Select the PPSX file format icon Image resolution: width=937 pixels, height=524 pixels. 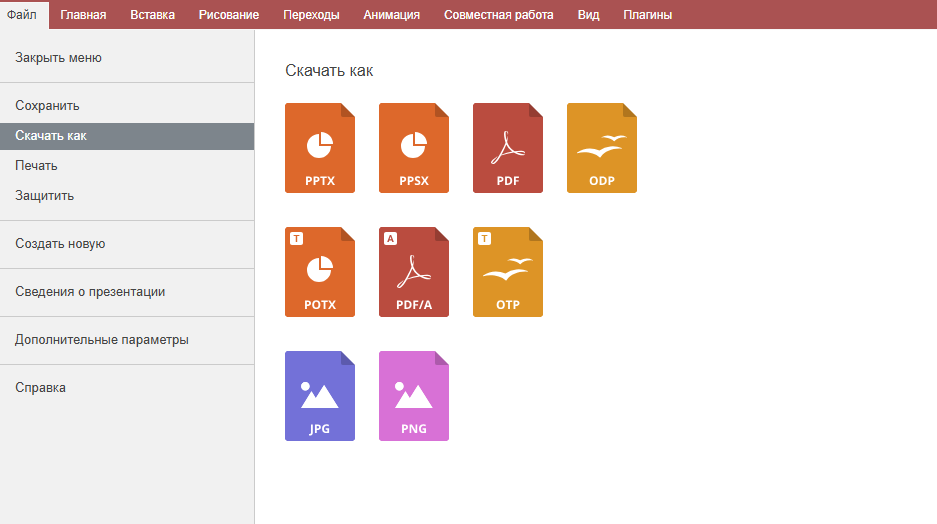click(414, 148)
